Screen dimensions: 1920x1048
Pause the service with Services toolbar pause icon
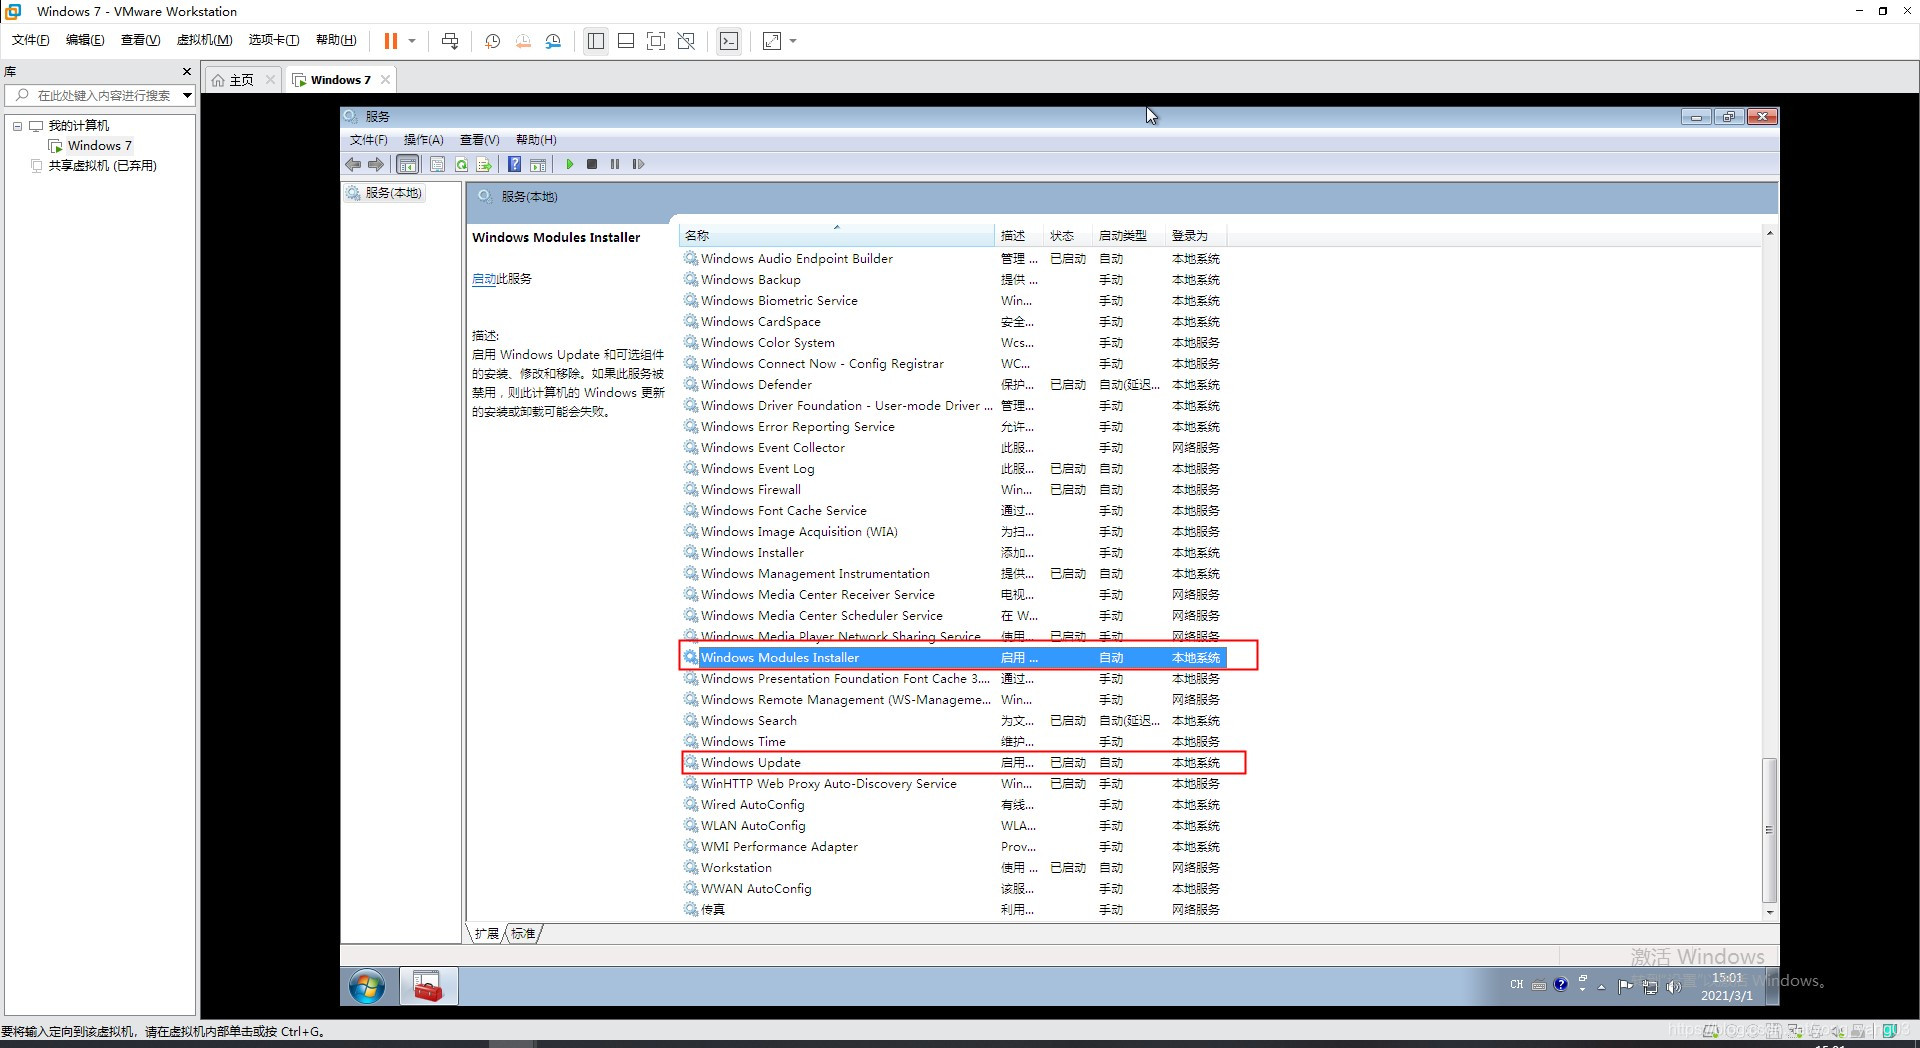pos(615,164)
